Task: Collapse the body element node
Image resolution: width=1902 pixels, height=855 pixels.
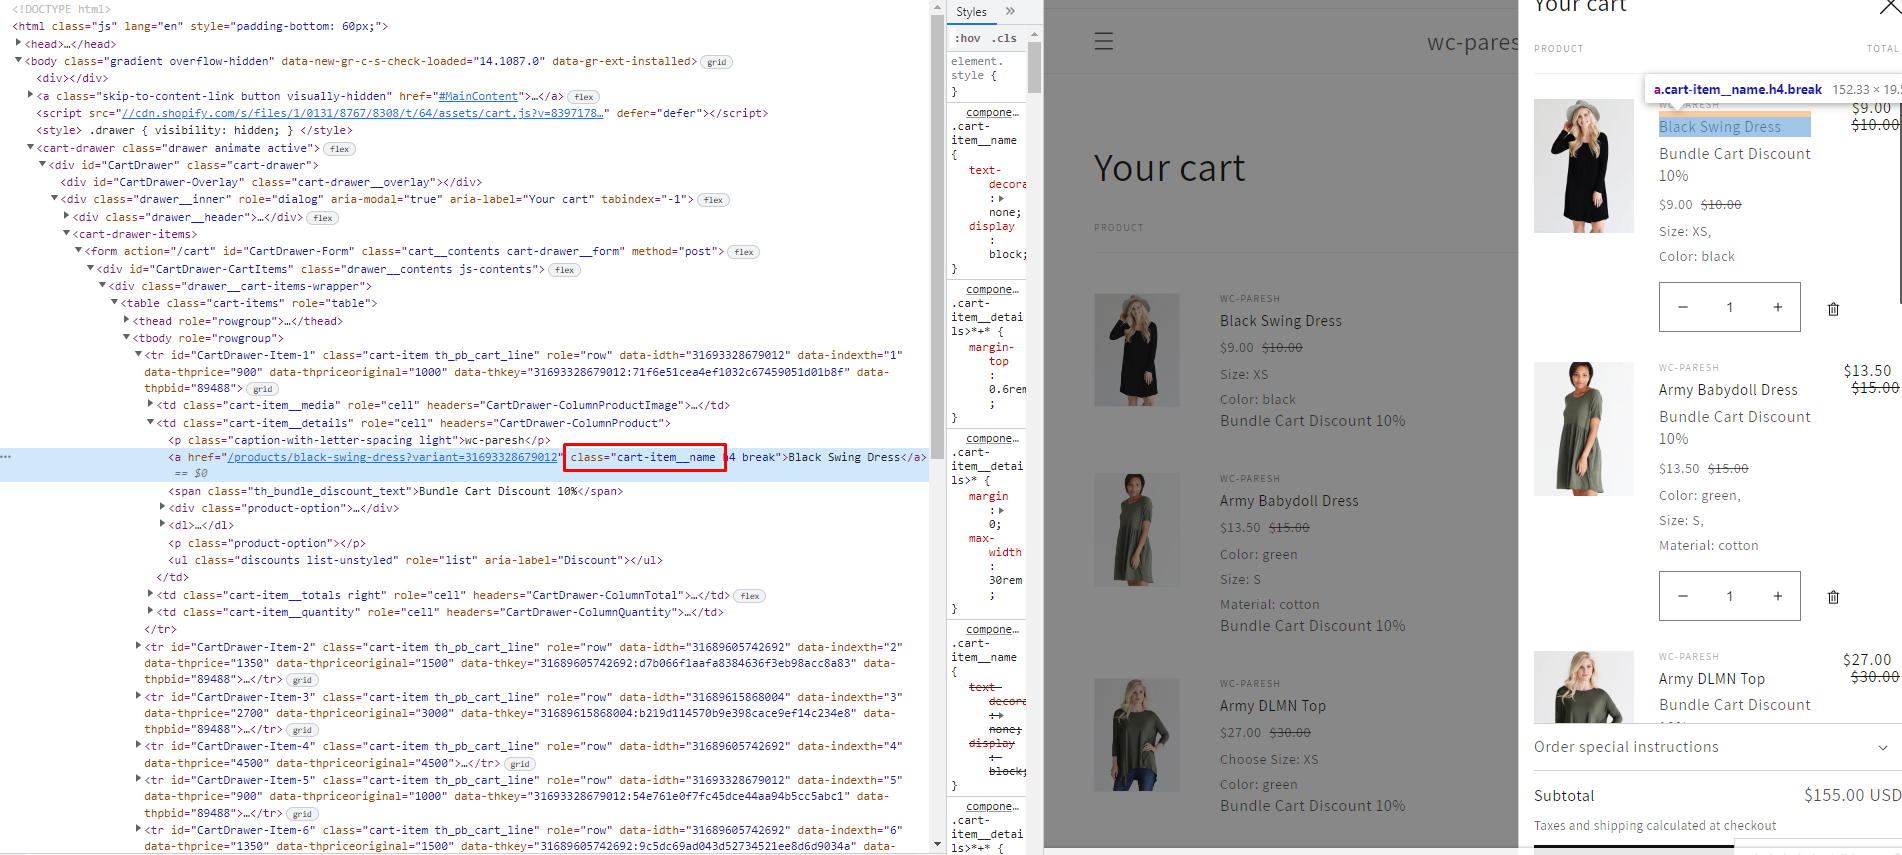Action: click(x=19, y=60)
